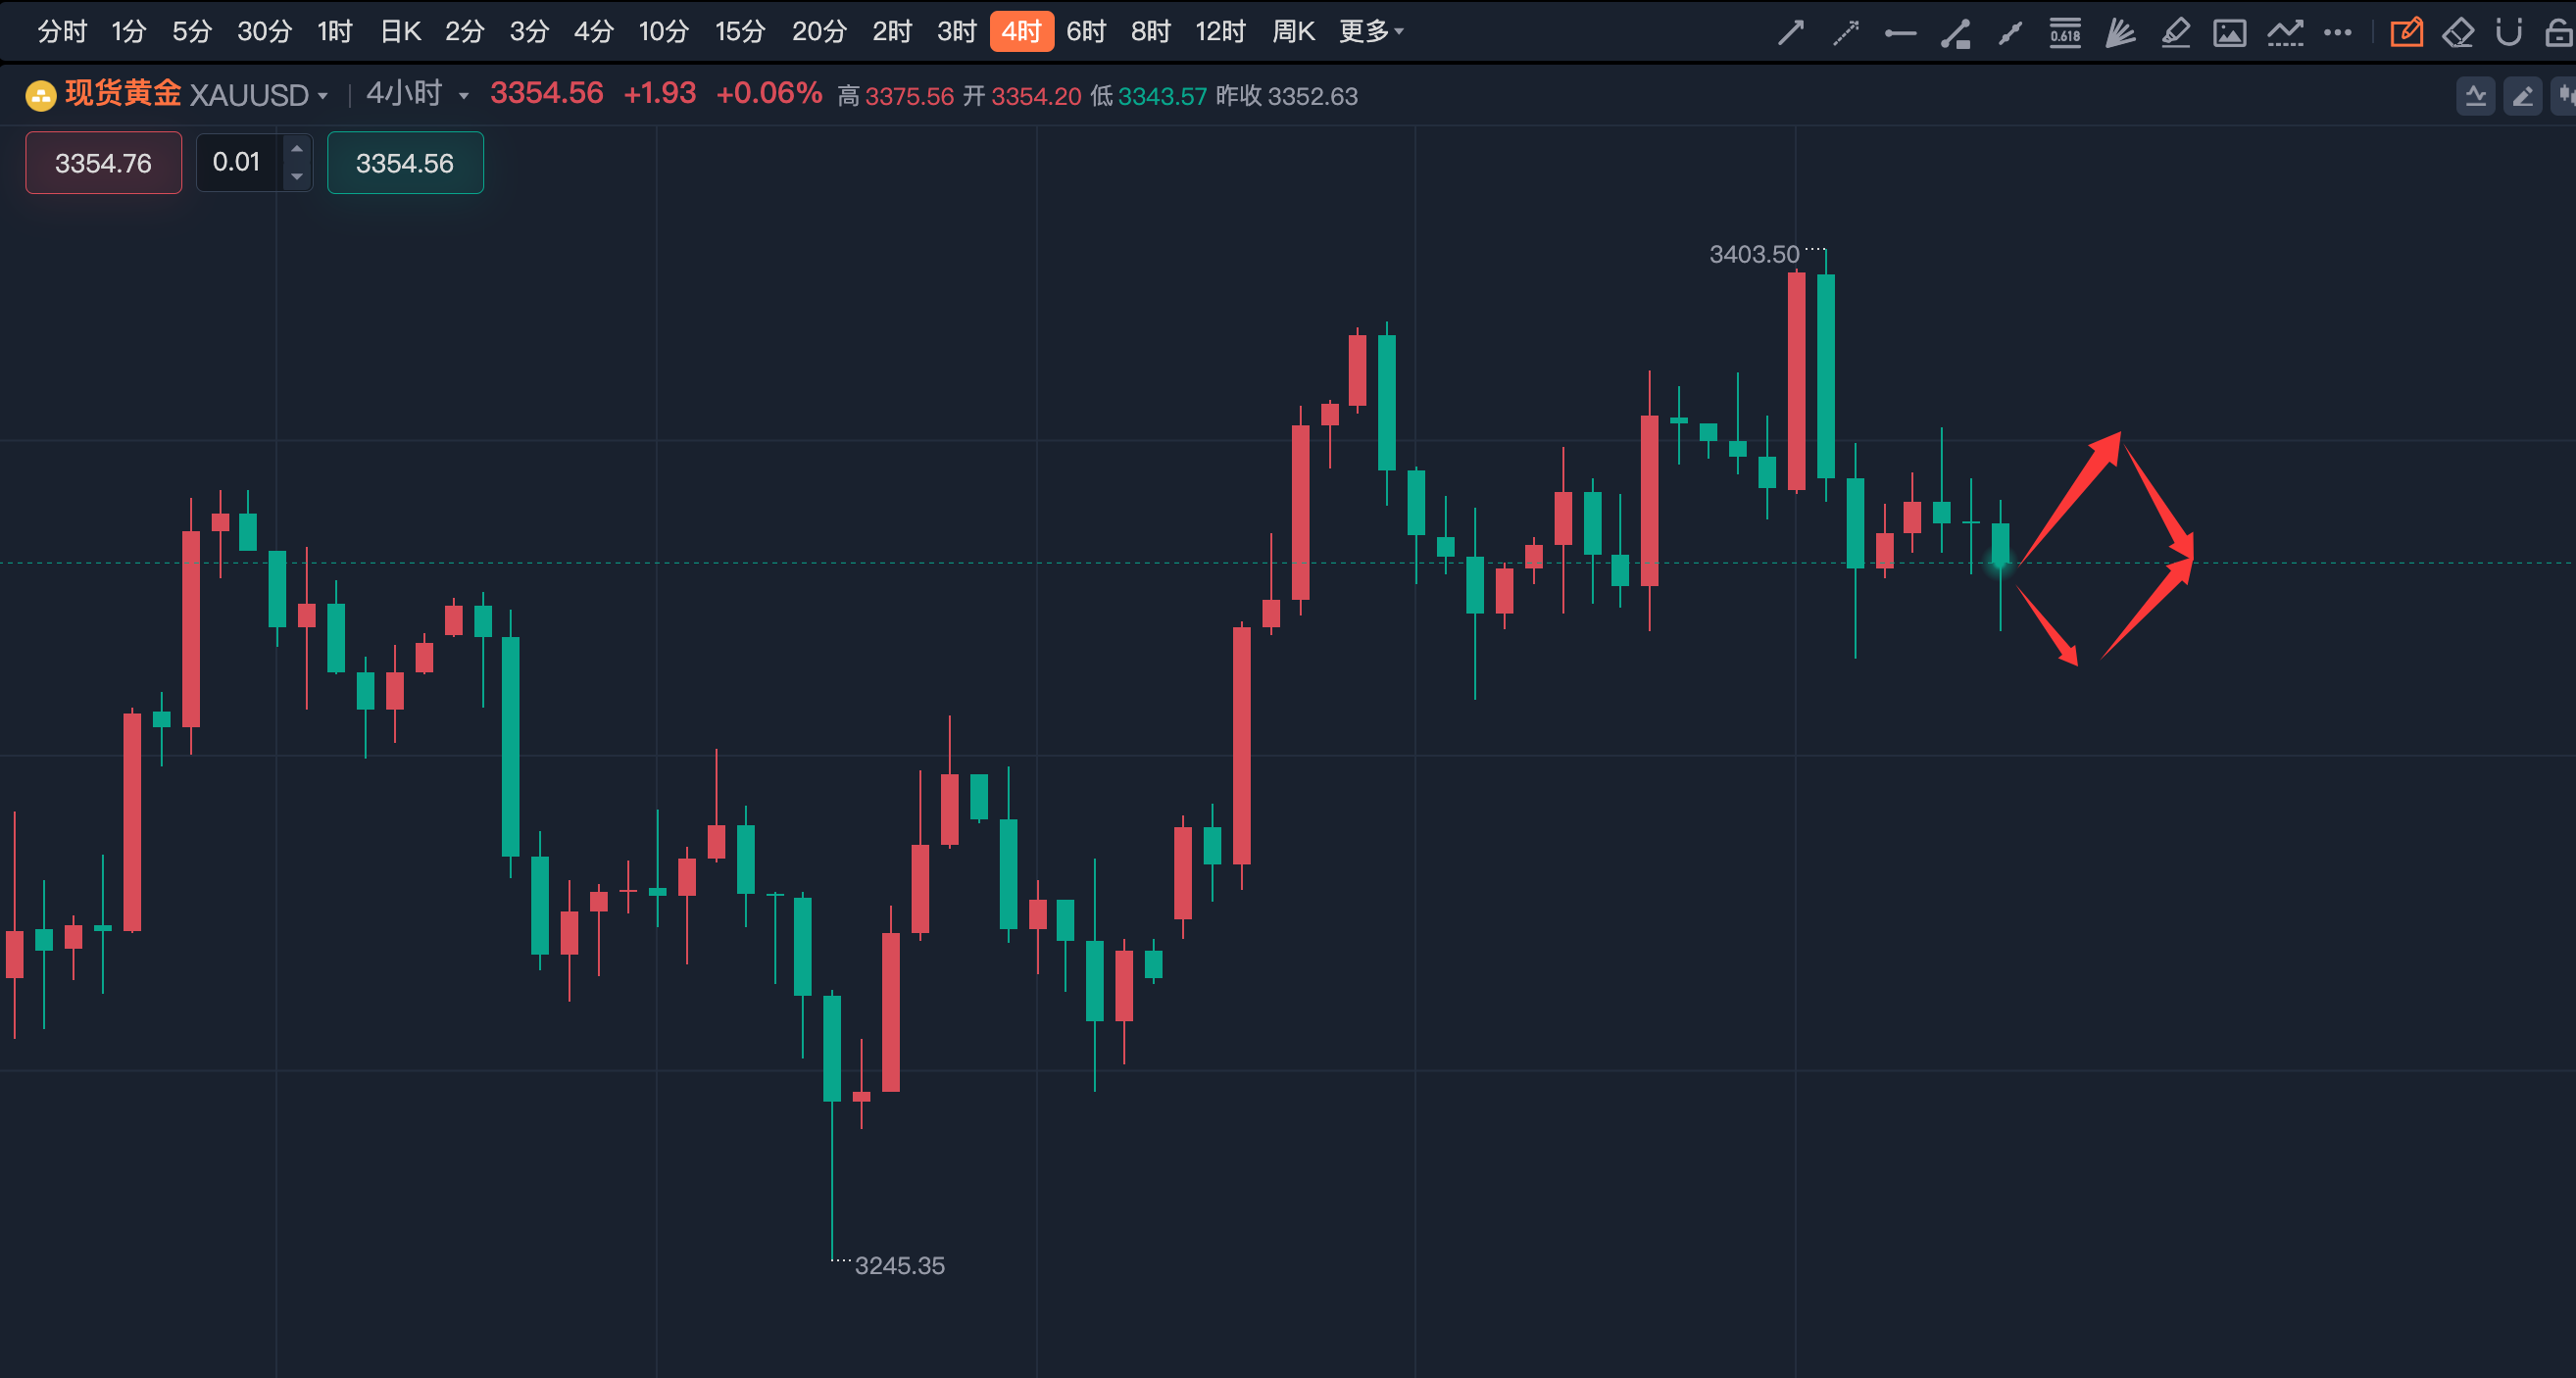Click the current price 3354.56 in header
This screenshot has width=2576, height=1378.
pos(547,93)
